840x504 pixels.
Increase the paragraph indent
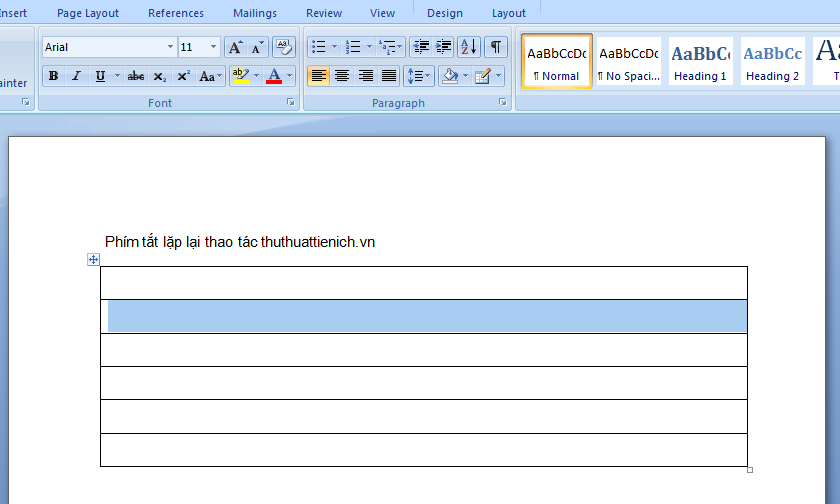[x=444, y=47]
